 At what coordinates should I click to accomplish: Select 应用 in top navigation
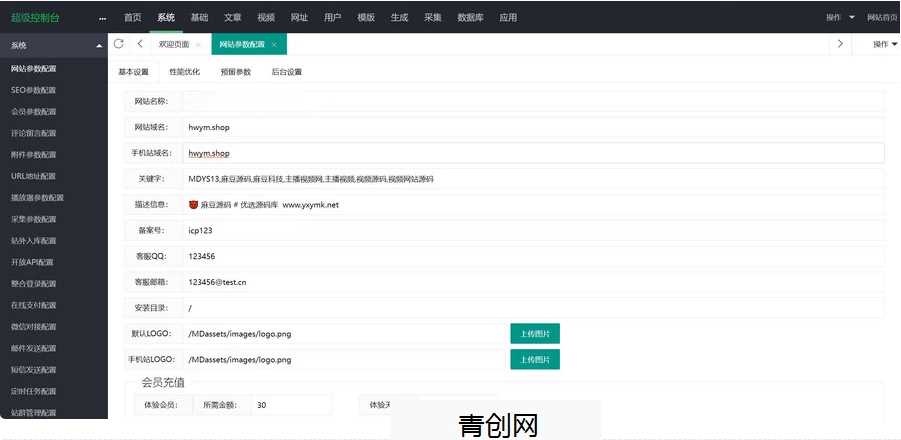click(508, 17)
